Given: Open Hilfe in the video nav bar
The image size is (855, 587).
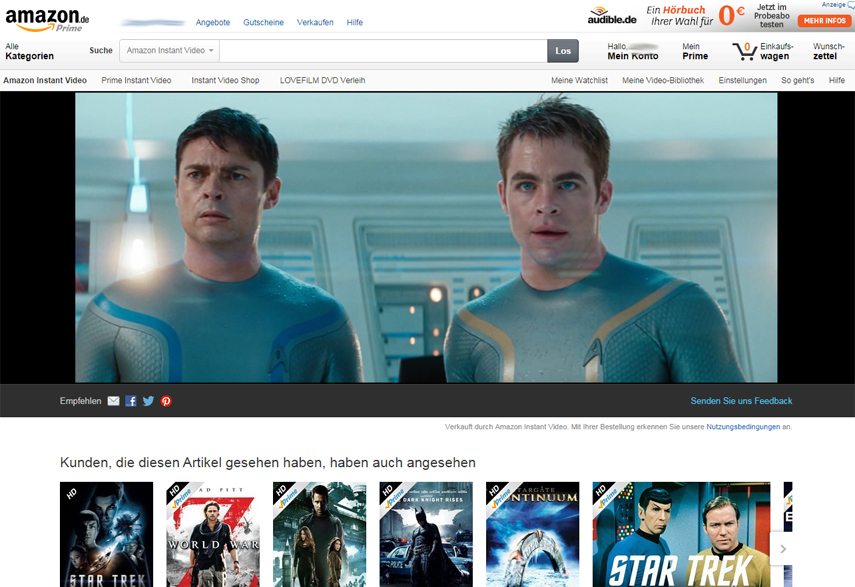Looking at the screenshot, I should click(x=836, y=80).
